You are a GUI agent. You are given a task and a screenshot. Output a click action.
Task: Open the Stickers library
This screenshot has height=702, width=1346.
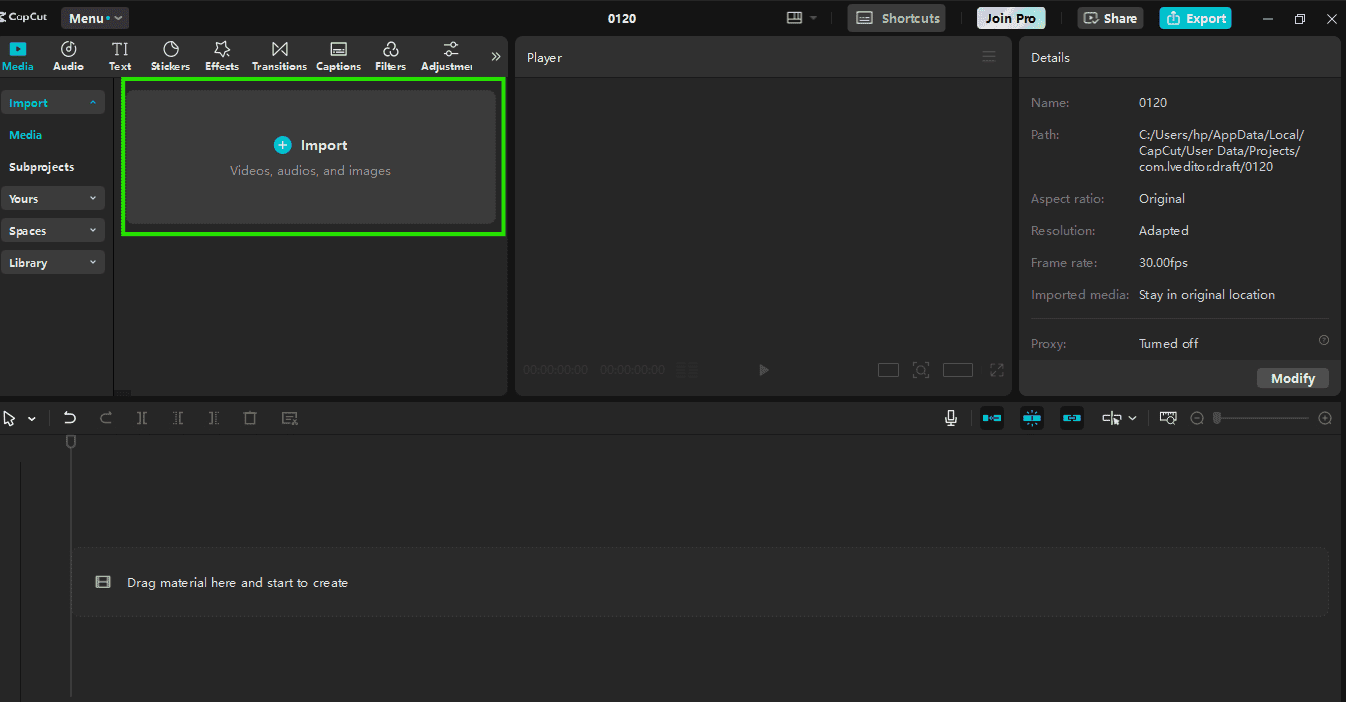coord(170,56)
